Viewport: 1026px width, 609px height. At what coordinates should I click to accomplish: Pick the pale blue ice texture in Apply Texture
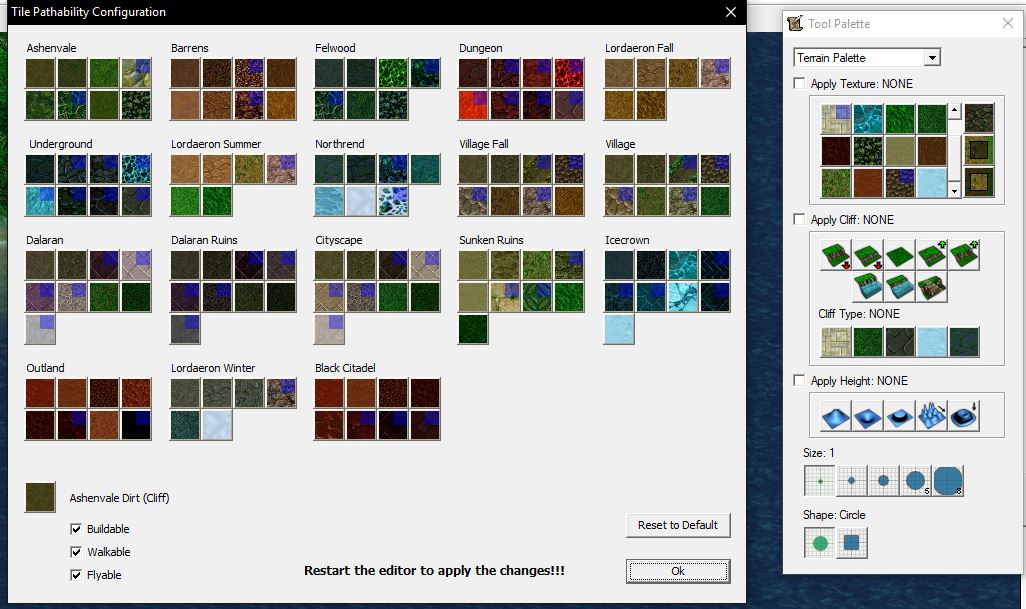[932, 183]
